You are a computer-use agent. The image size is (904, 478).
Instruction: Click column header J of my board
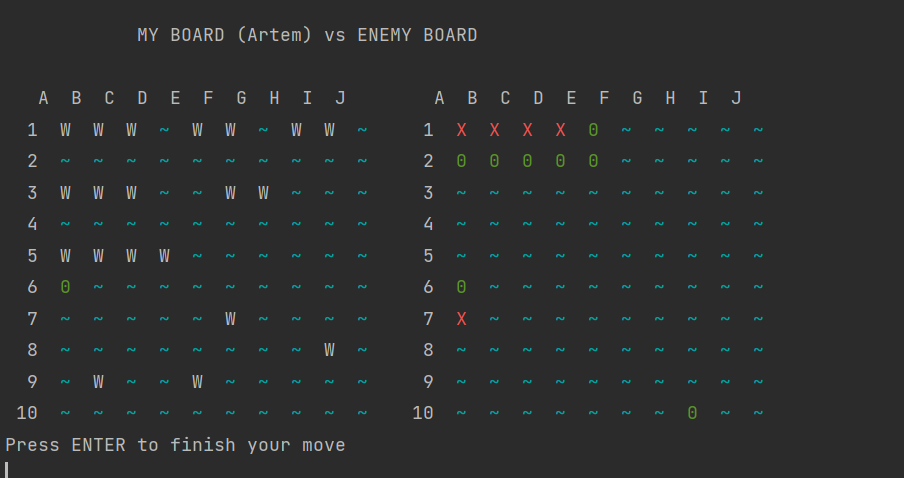pos(340,98)
